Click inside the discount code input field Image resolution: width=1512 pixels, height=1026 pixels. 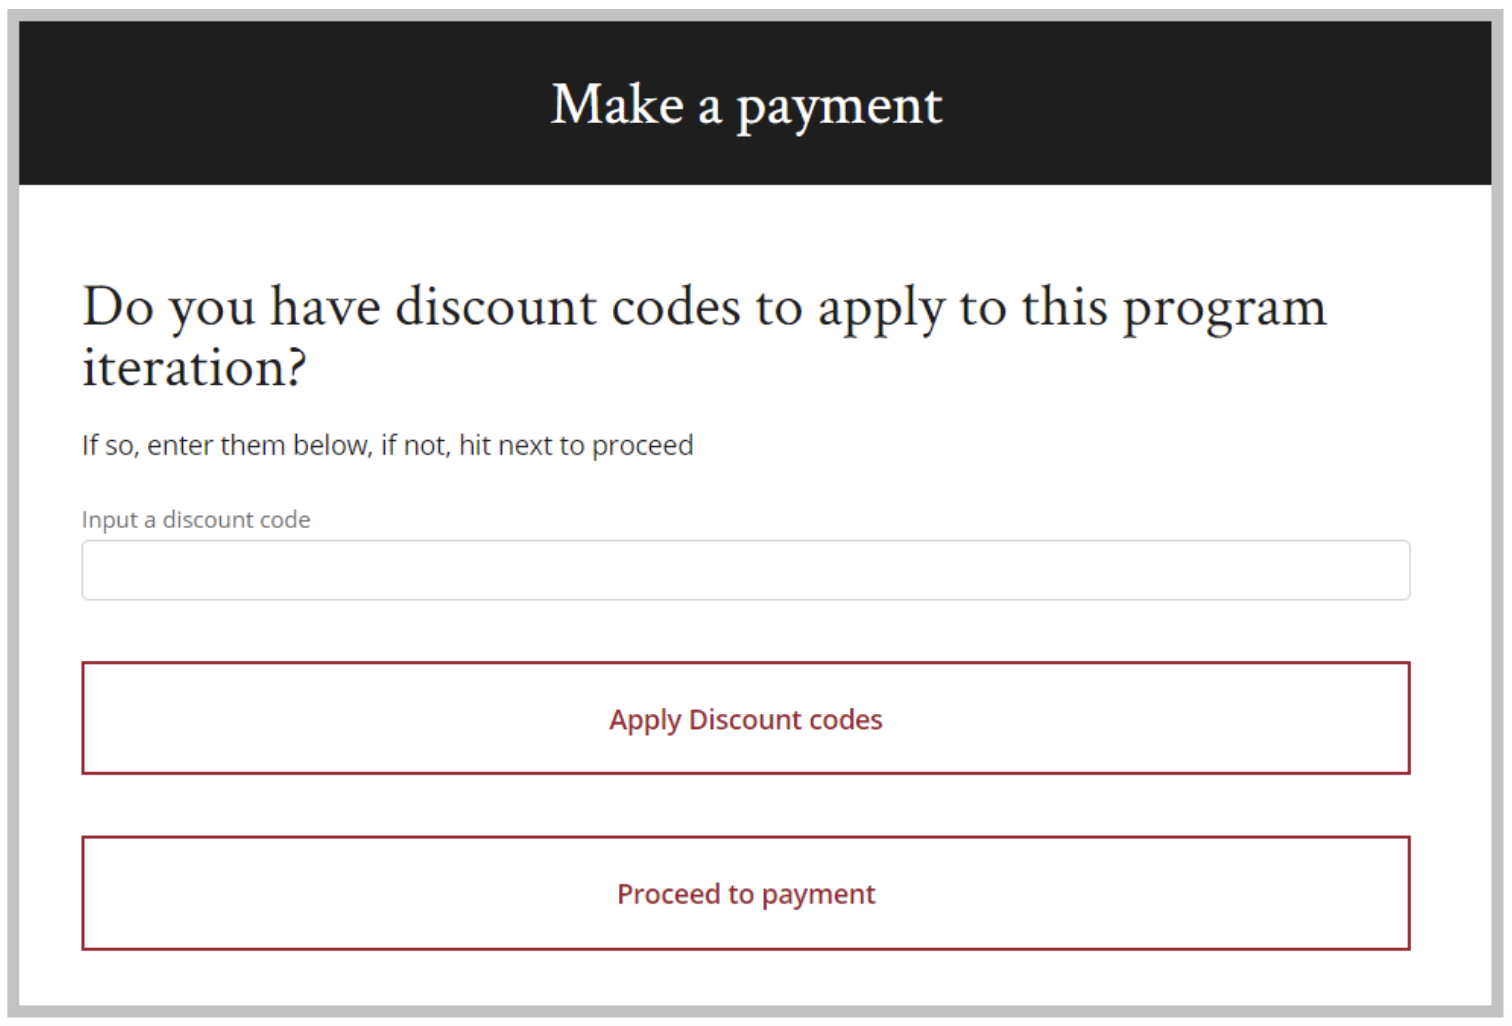[745, 569]
